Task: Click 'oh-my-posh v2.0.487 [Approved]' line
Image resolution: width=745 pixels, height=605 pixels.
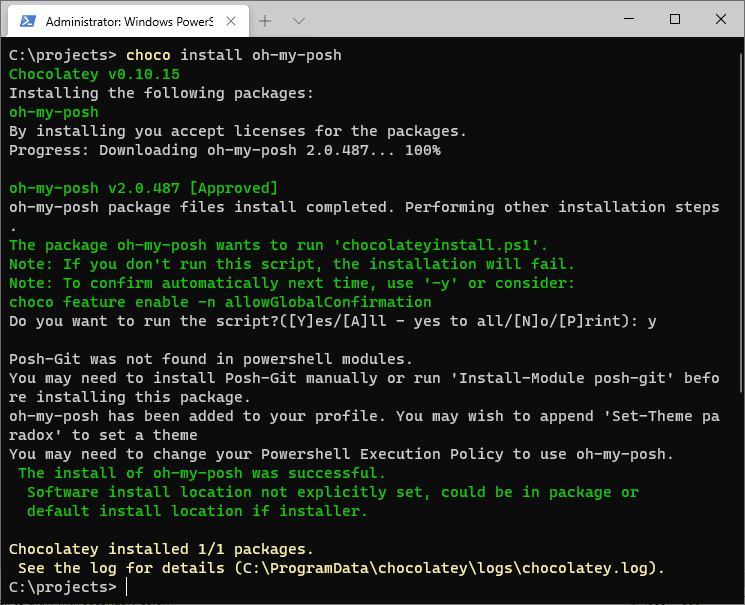Action: pos(143,188)
